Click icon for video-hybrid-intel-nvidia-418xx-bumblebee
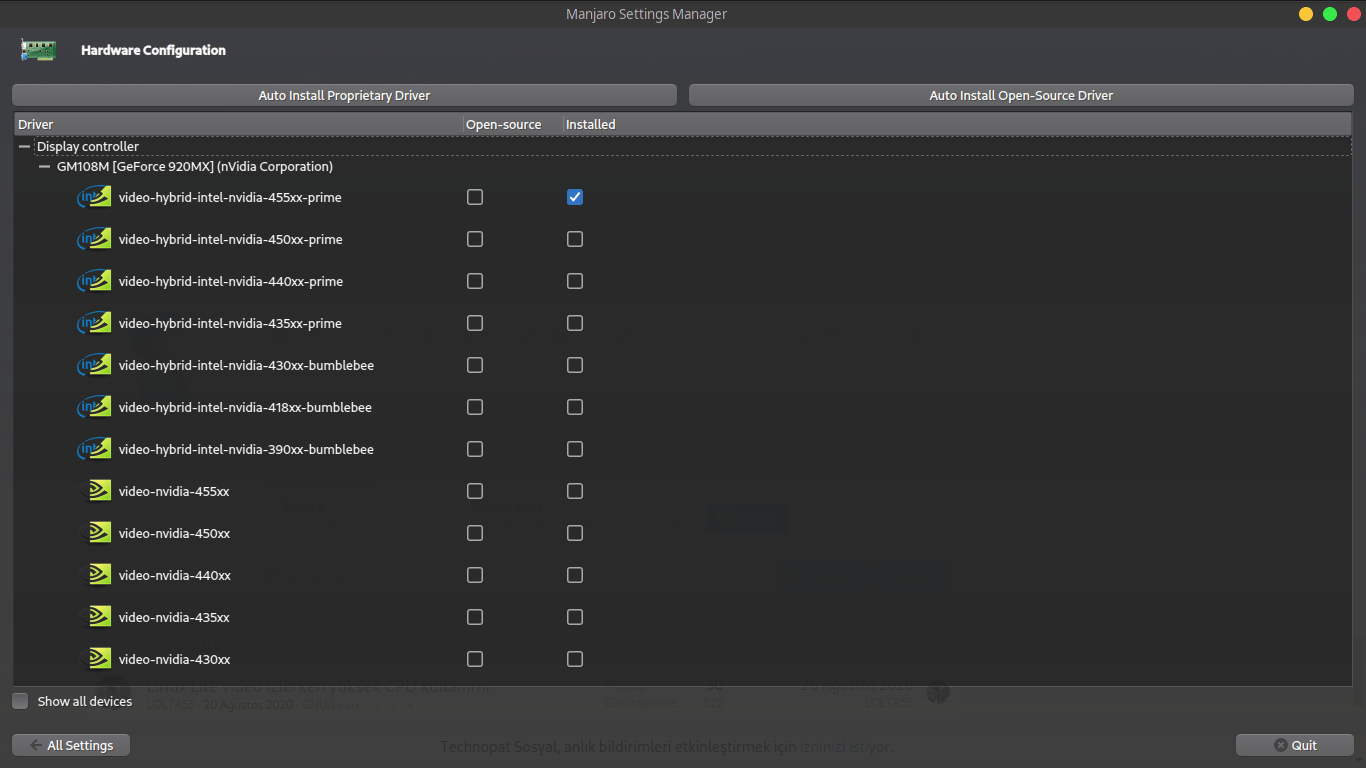Screen dimensions: 1366x768 (94, 407)
